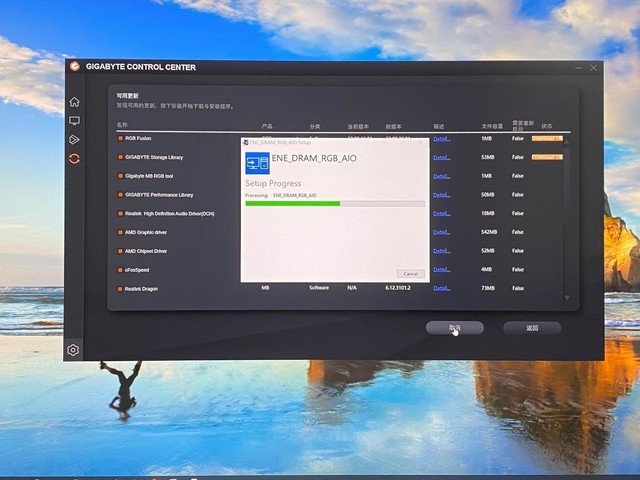Open the Detail link for AMD Graphic driver

441,232
